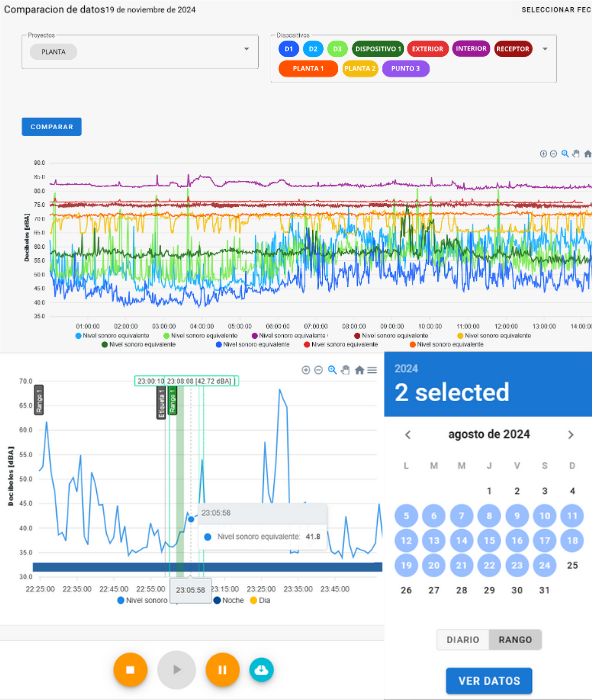Click the PLANTA 2 device chip

tap(360, 68)
